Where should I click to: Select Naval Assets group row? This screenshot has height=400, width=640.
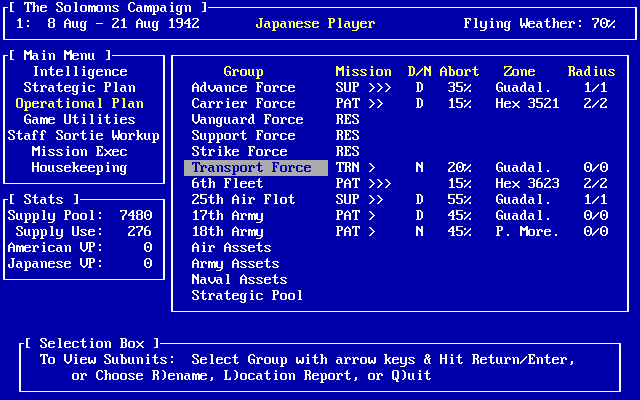click(239, 279)
